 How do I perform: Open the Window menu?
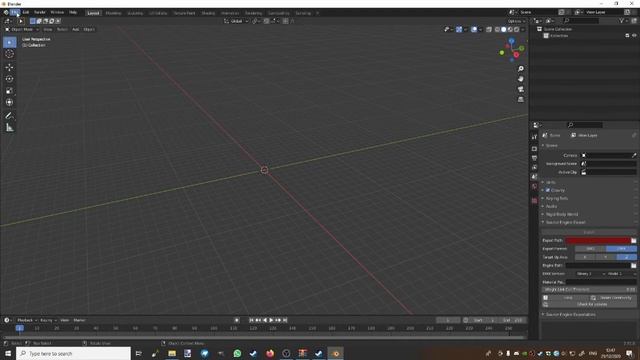click(x=57, y=12)
